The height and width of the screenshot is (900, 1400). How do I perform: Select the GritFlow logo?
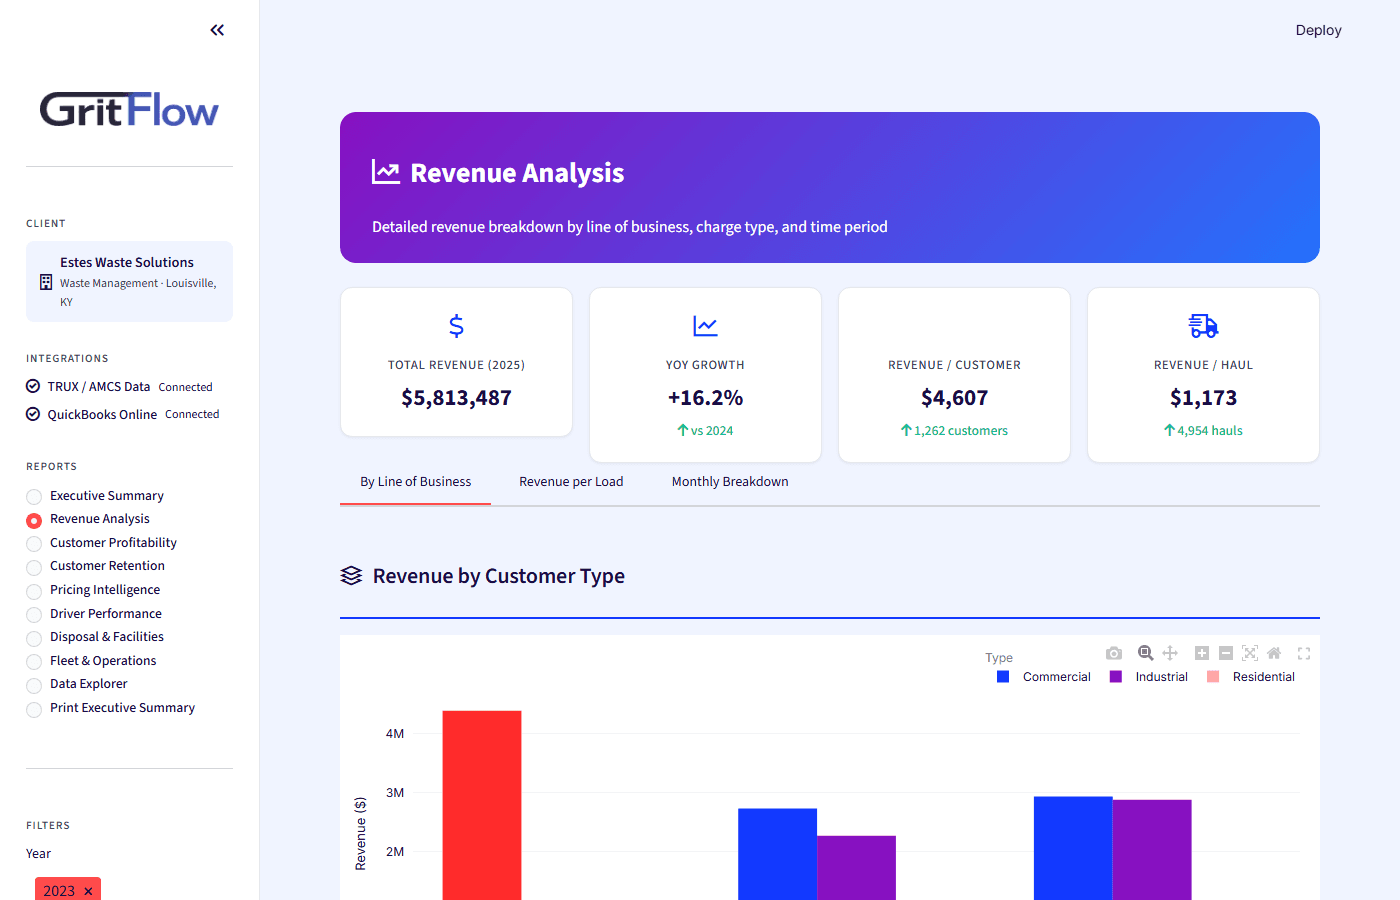128,109
